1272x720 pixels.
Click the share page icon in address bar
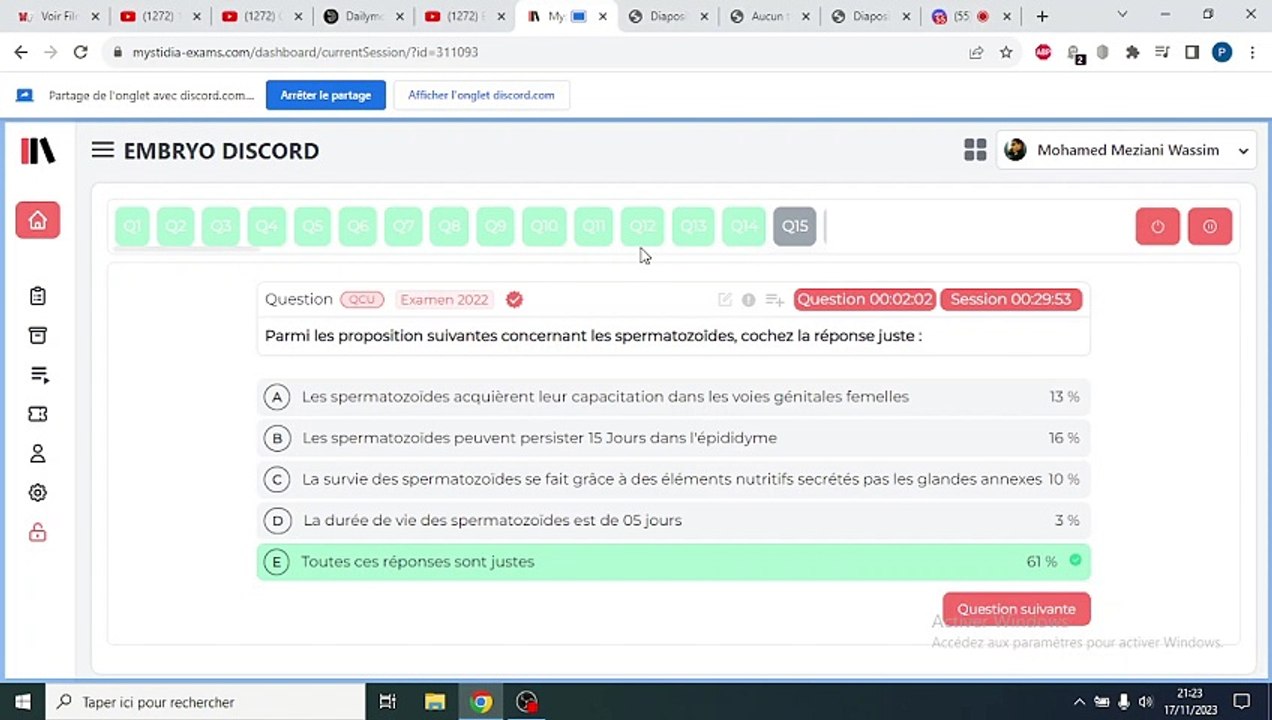[976, 52]
